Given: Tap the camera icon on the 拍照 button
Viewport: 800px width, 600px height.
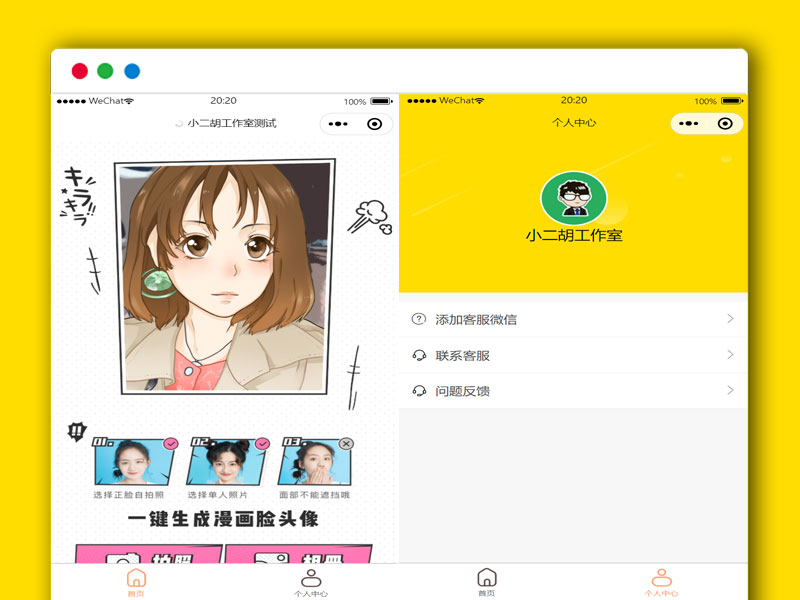Looking at the screenshot, I should tap(124, 557).
